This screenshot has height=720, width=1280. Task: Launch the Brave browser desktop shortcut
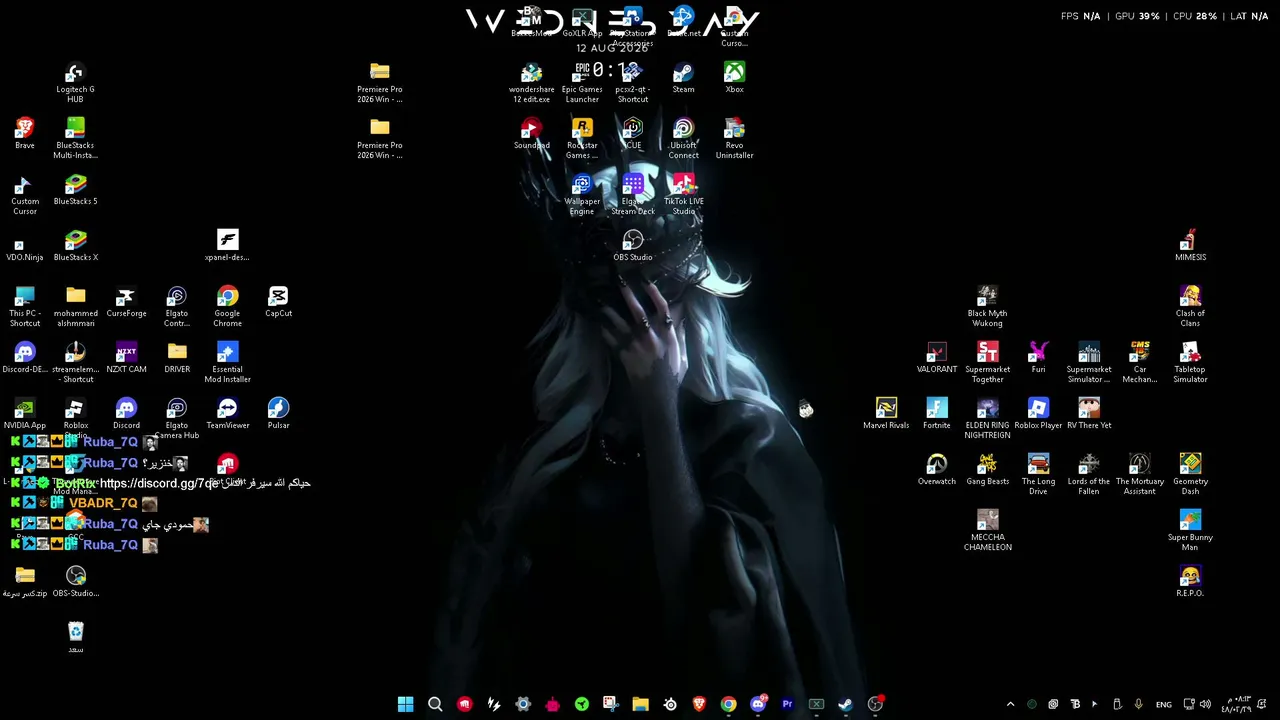(x=25, y=133)
